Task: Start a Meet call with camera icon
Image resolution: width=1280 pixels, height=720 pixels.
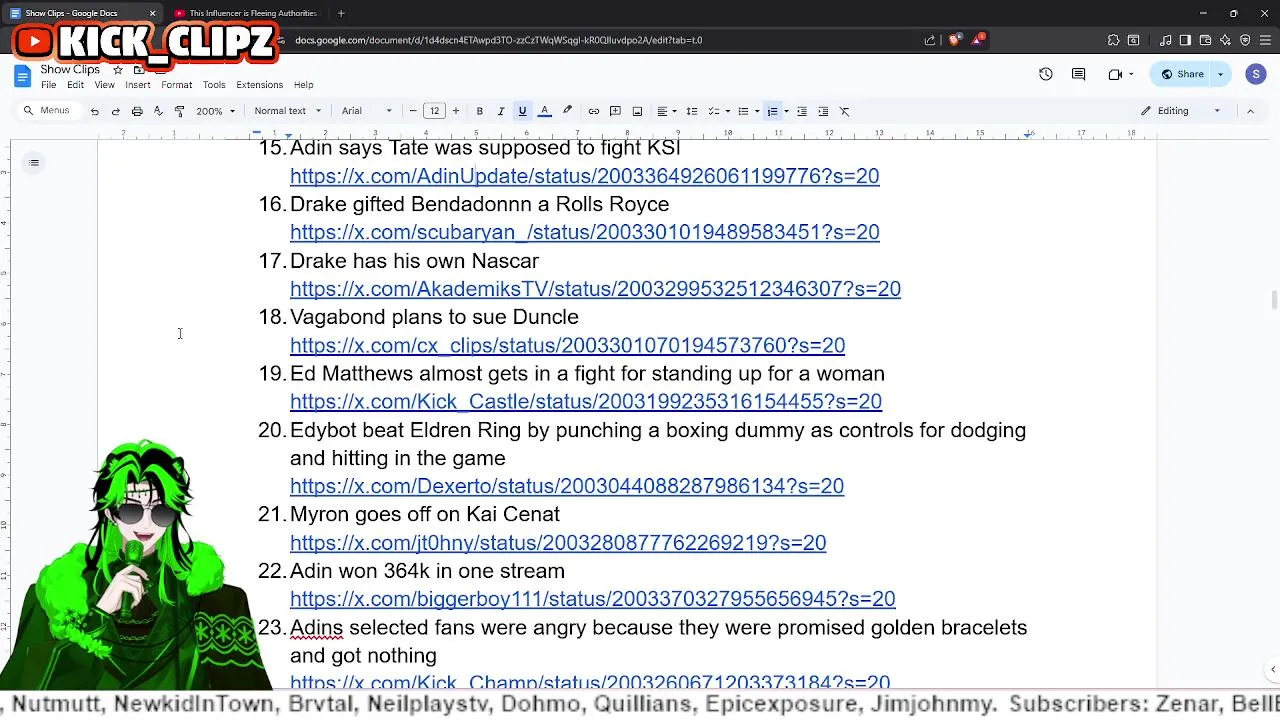Action: pos(1115,74)
